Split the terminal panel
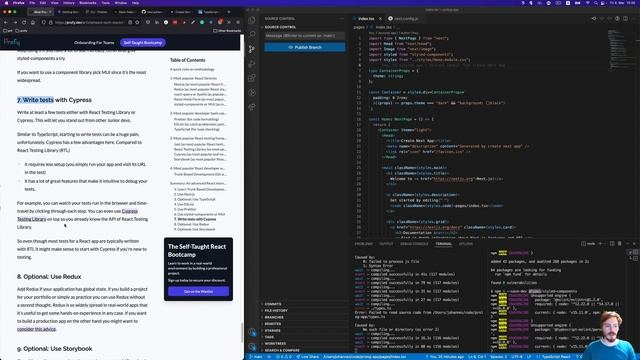 click(x=612, y=244)
